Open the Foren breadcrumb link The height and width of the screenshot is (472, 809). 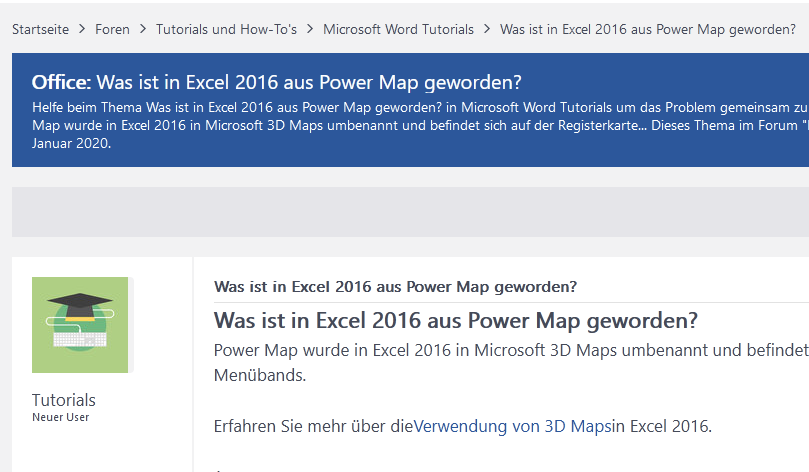pos(112,29)
